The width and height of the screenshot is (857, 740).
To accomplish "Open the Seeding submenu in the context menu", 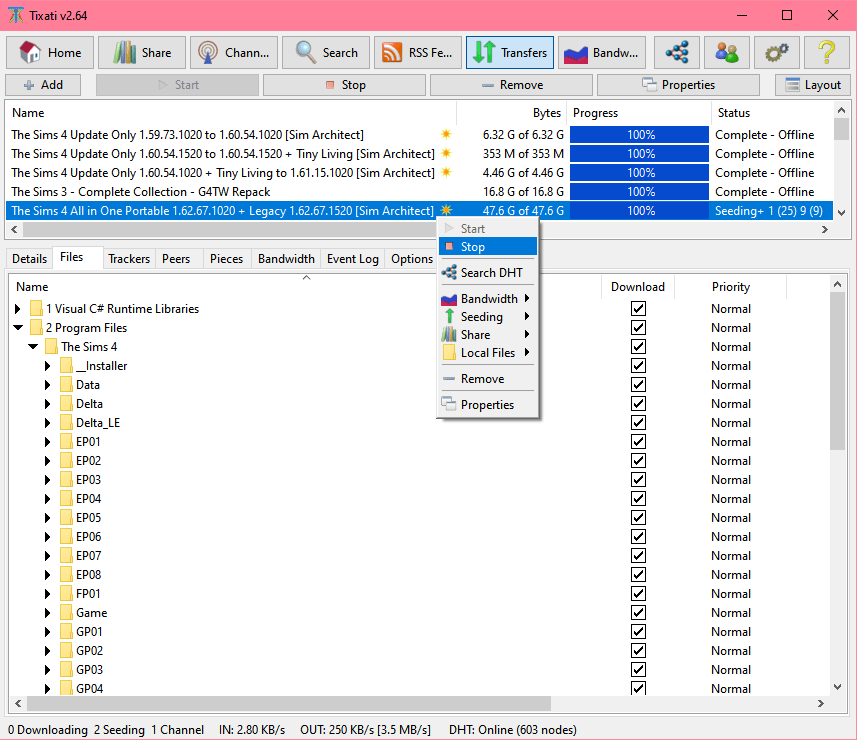I will (x=488, y=316).
